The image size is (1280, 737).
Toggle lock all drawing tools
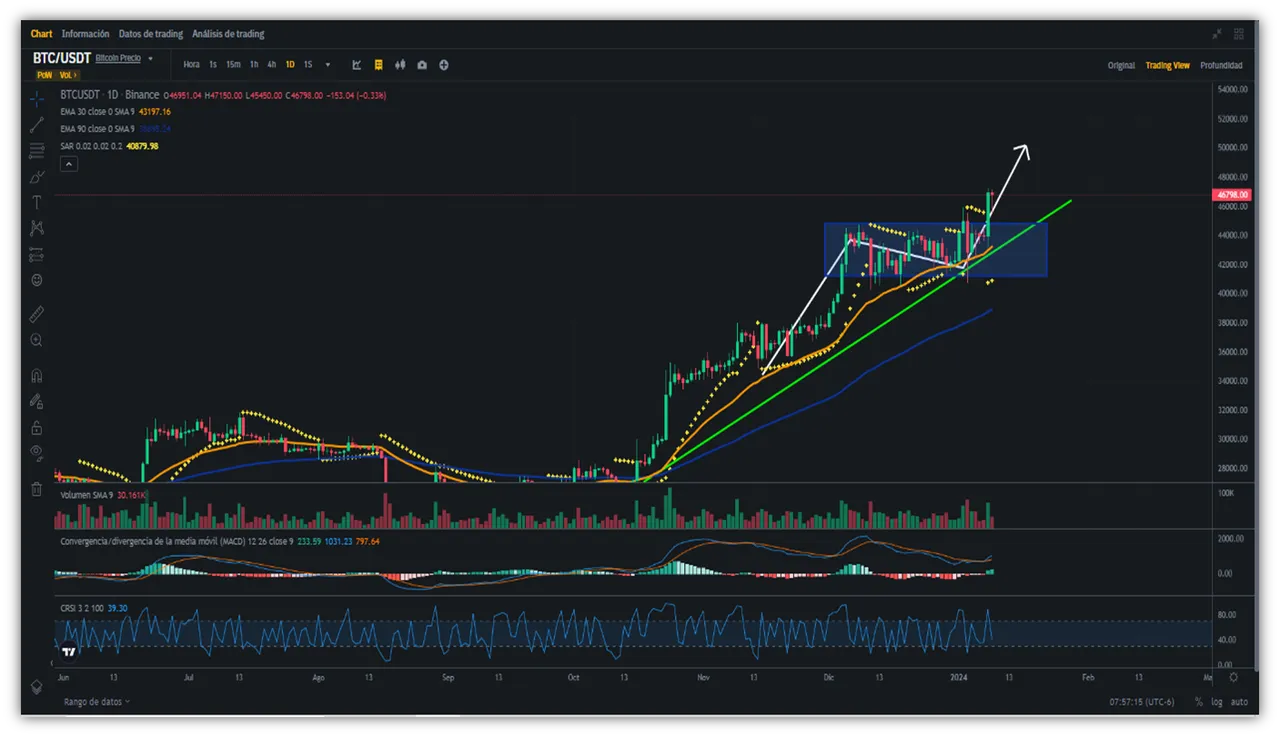37,428
